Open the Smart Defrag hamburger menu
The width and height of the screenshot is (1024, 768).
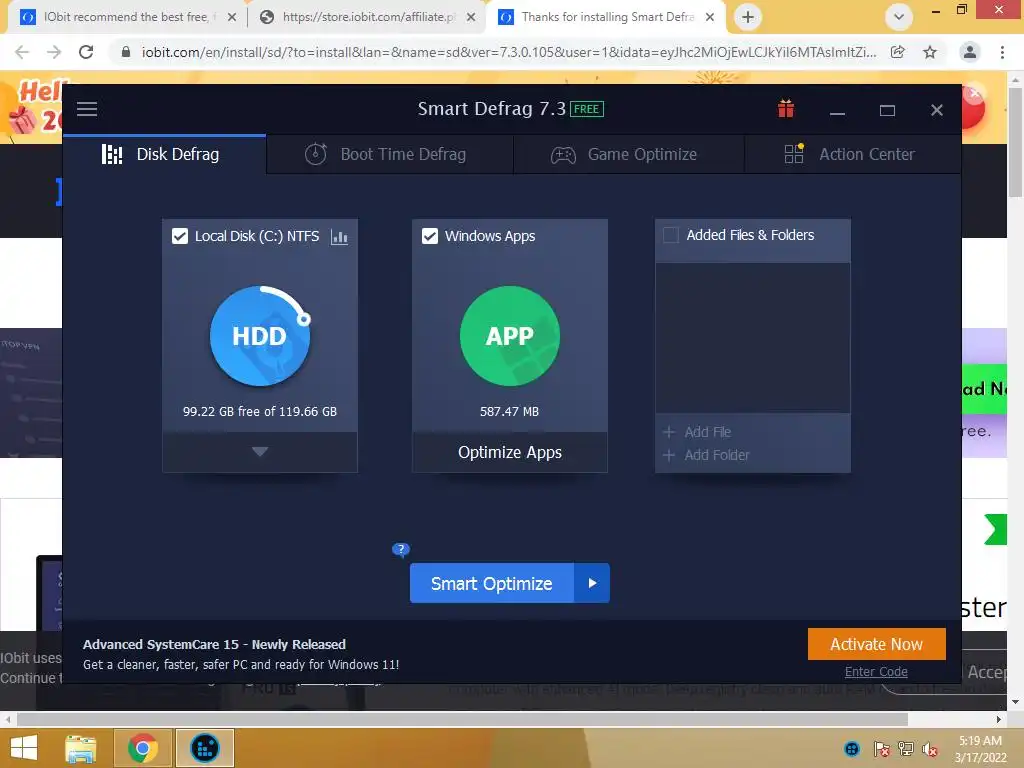point(87,109)
